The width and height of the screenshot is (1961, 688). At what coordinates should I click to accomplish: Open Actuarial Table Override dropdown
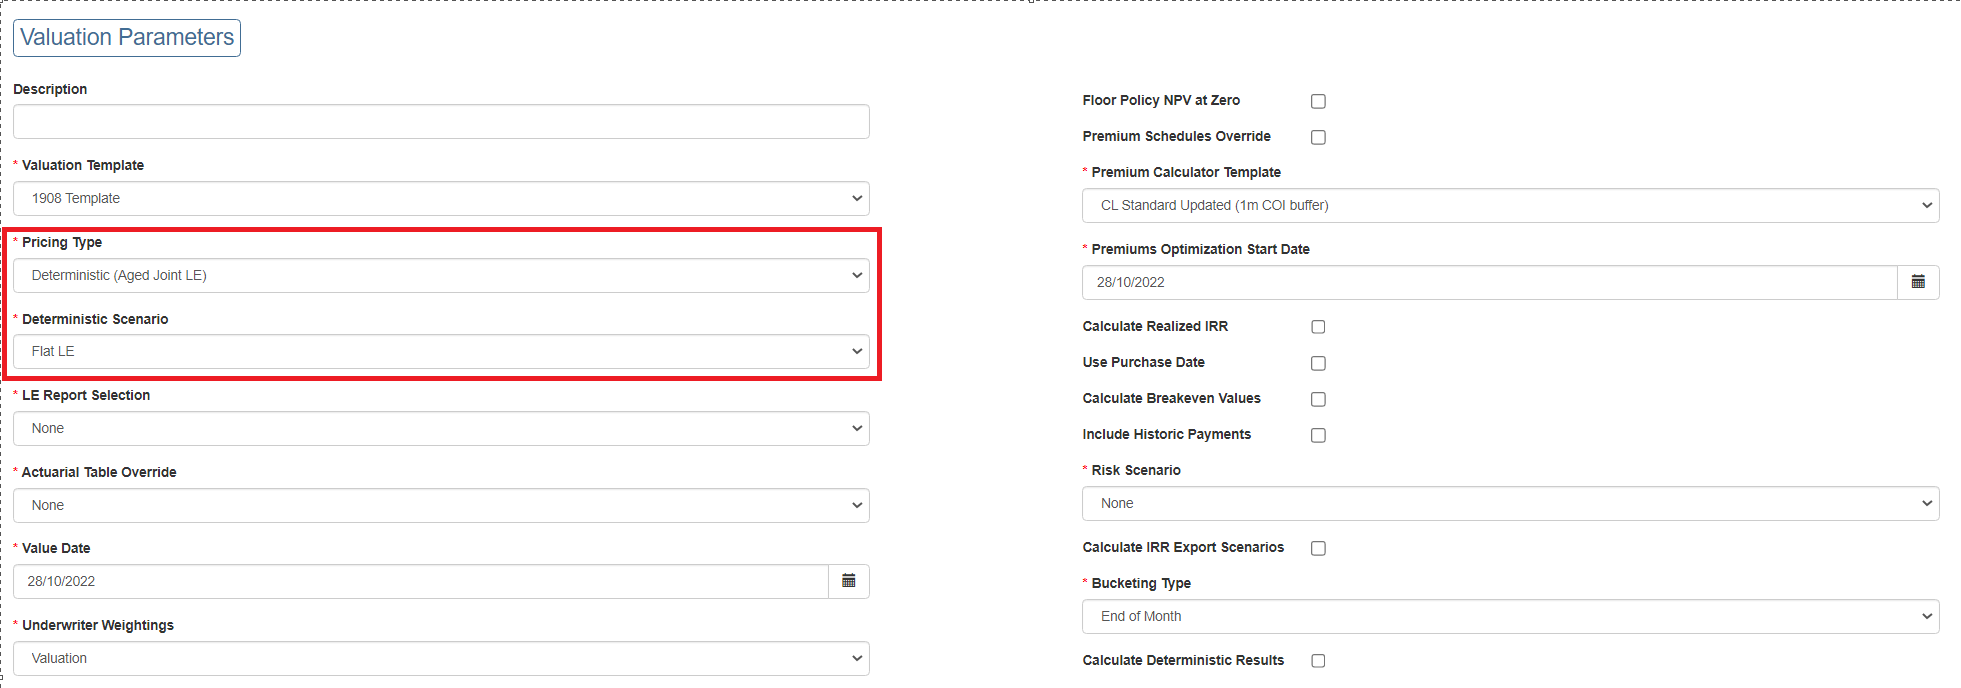(x=441, y=505)
